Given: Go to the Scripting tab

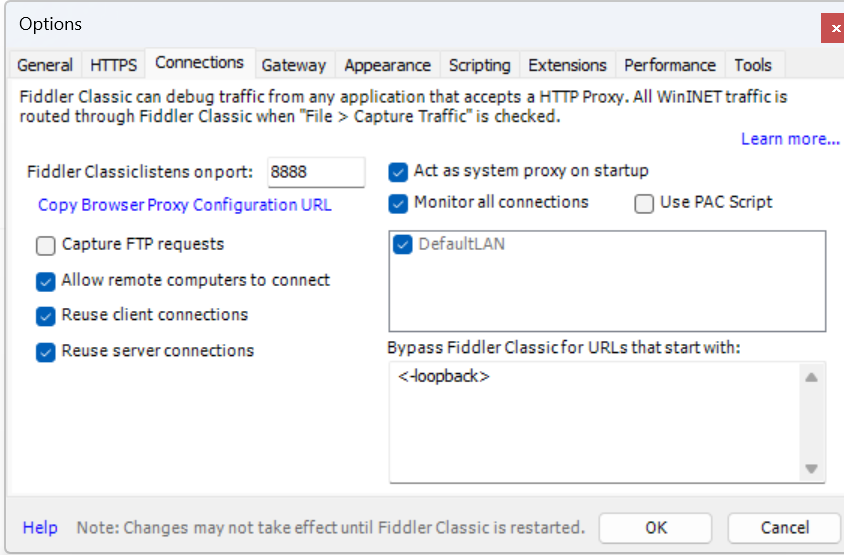Looking at the screenshot, I should click(x=480, y=65).
